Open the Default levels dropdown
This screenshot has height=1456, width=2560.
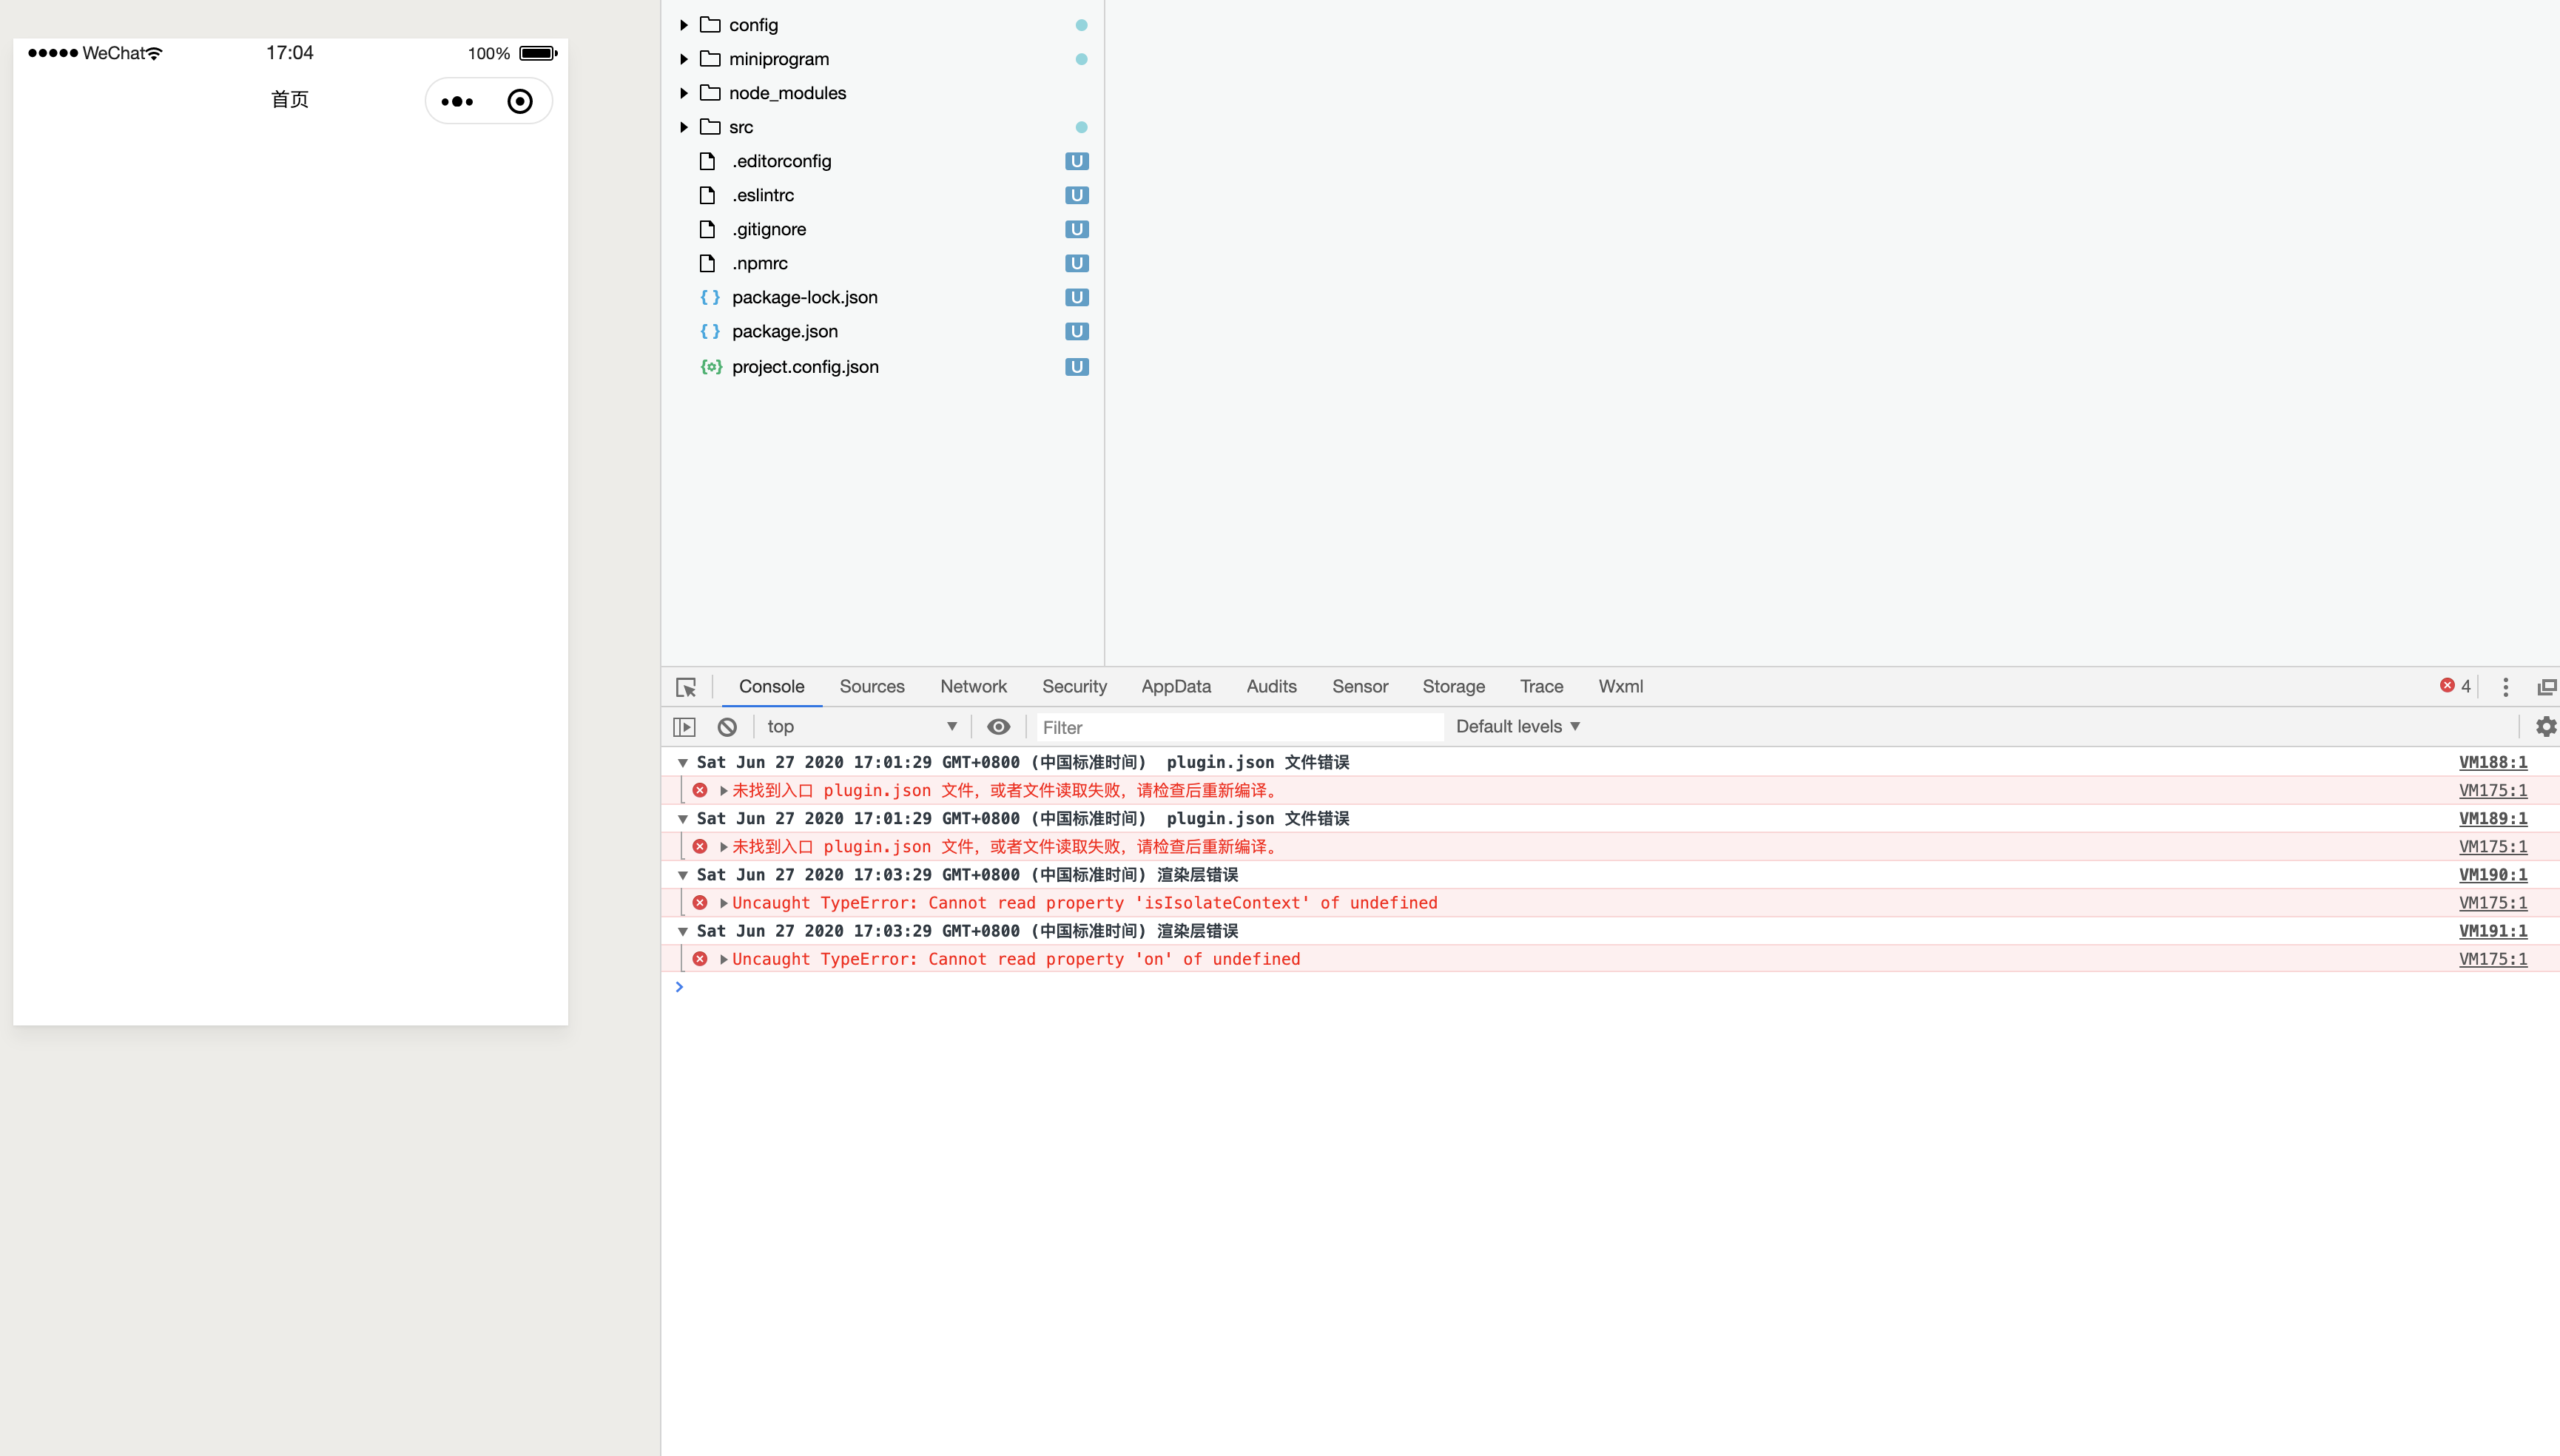pos(1516,726)
